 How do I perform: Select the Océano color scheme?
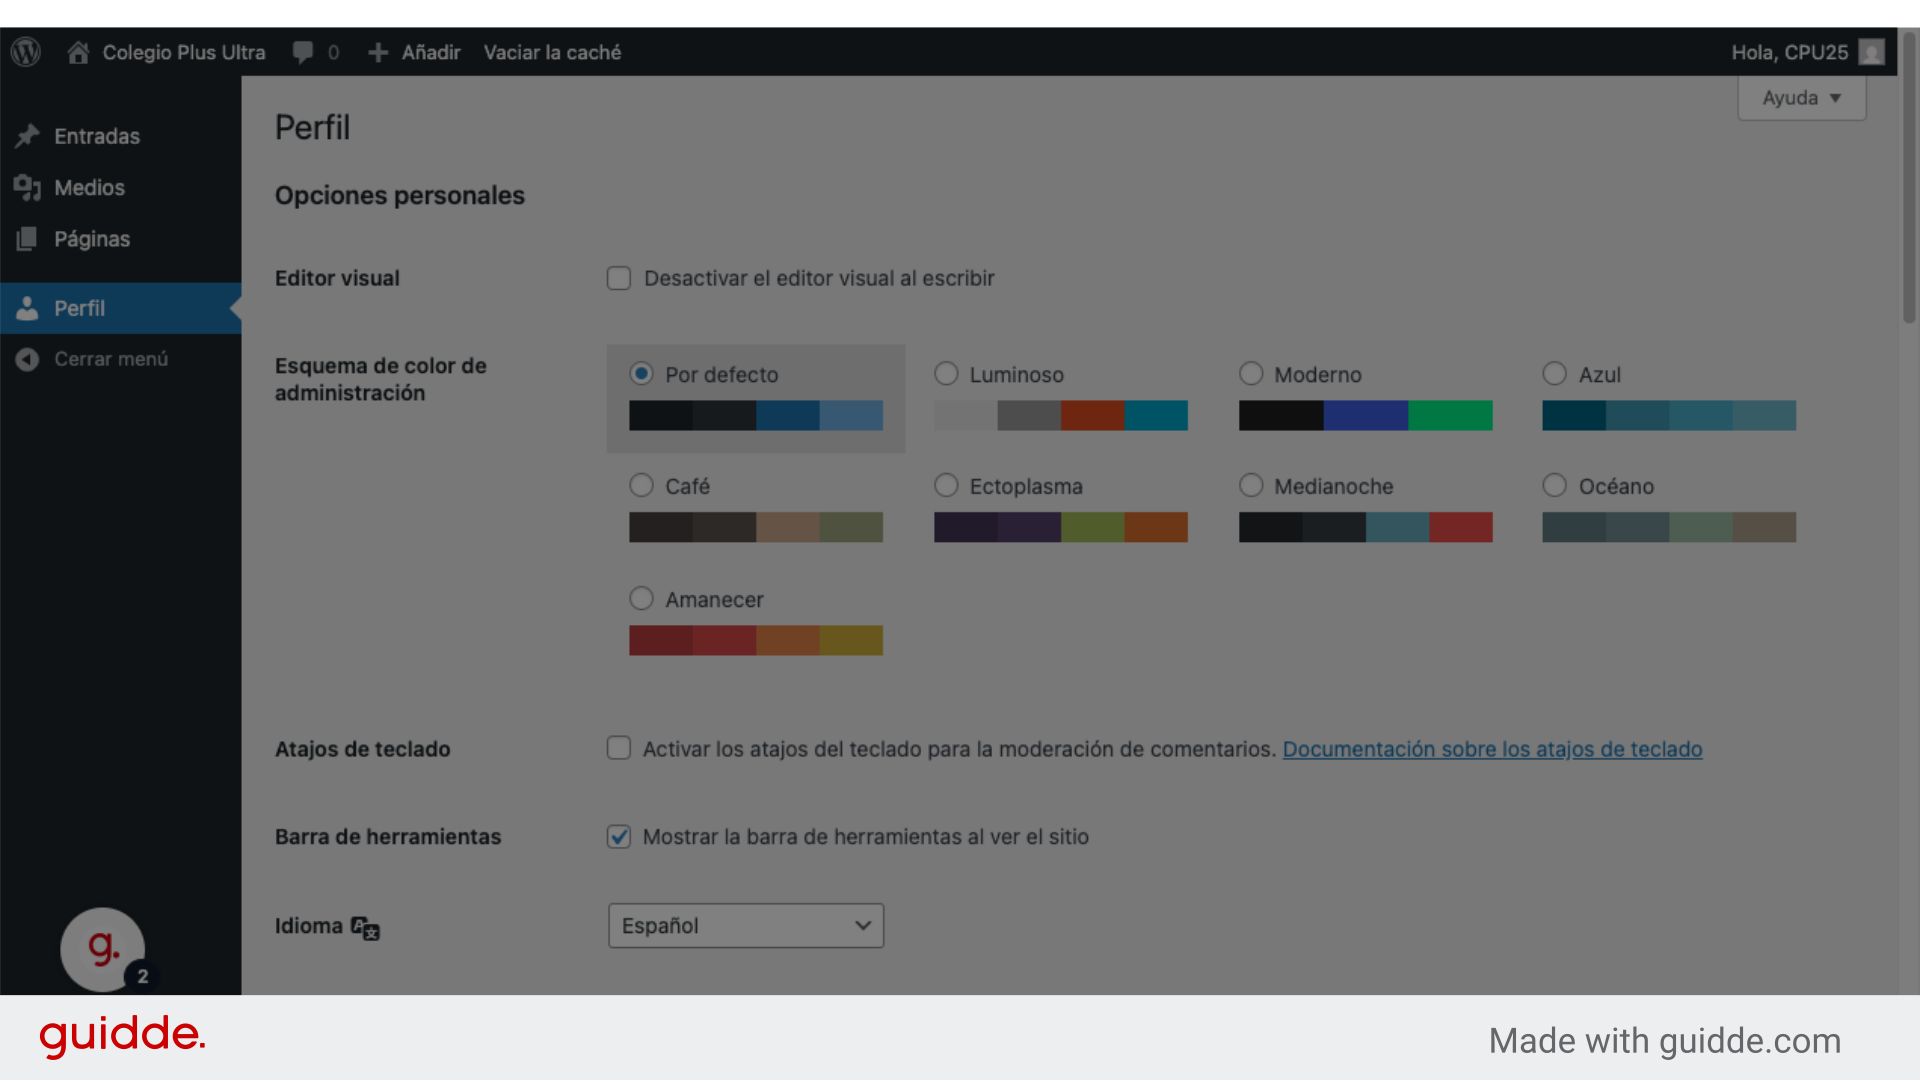1554,485
